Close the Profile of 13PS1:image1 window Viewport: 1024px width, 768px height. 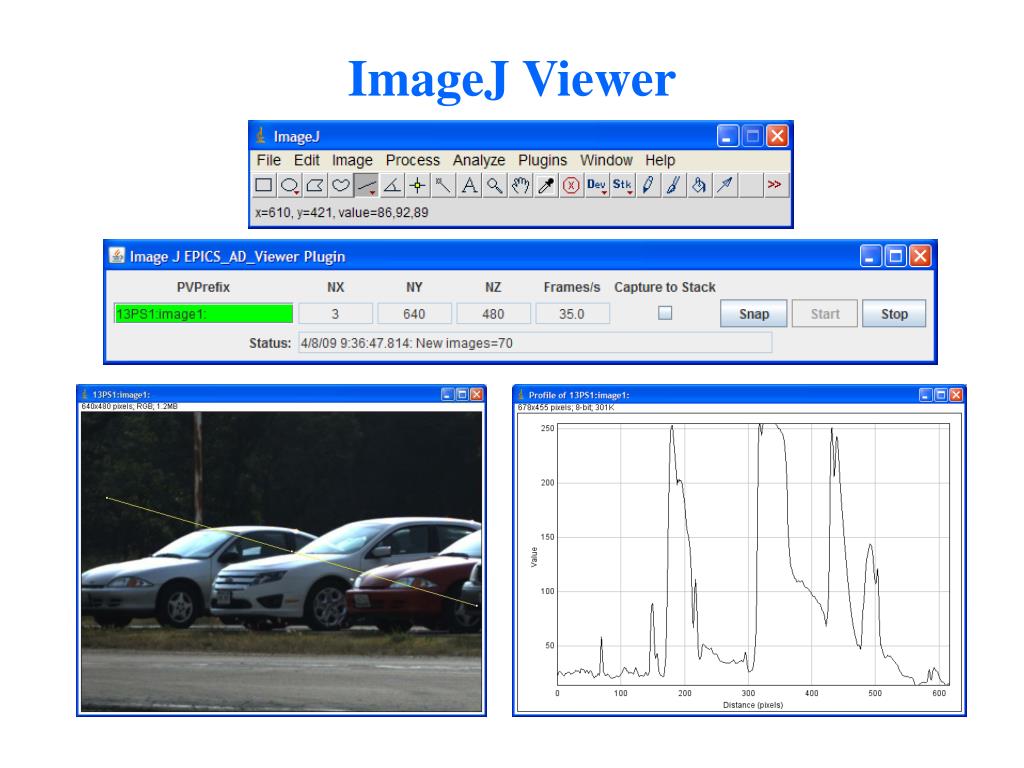tap(955, 394)
